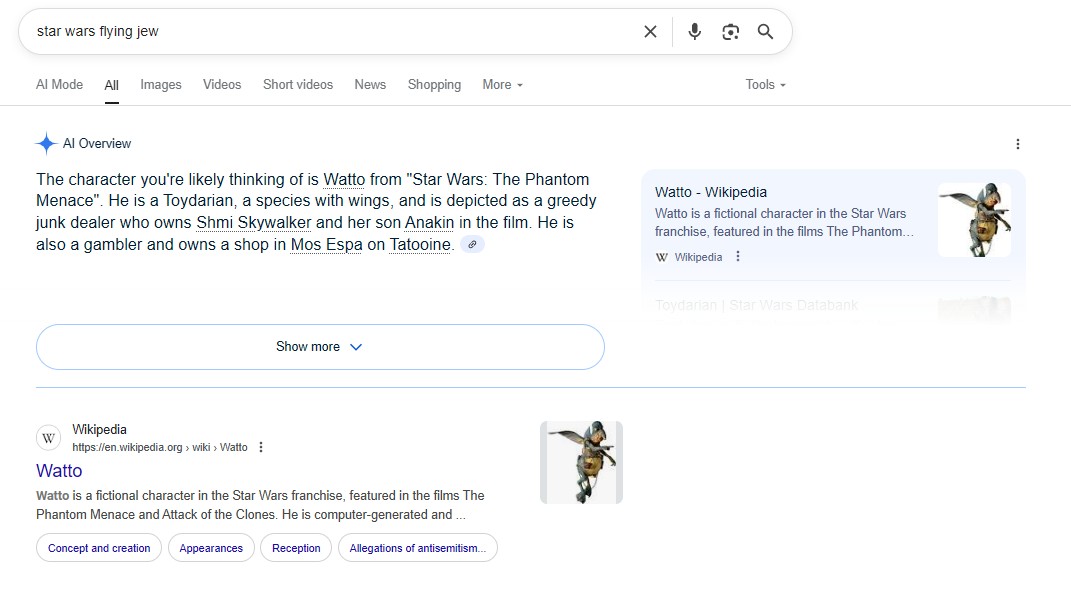Click the Watto image beside first result

pyautogui.click(x=581, y=463)
